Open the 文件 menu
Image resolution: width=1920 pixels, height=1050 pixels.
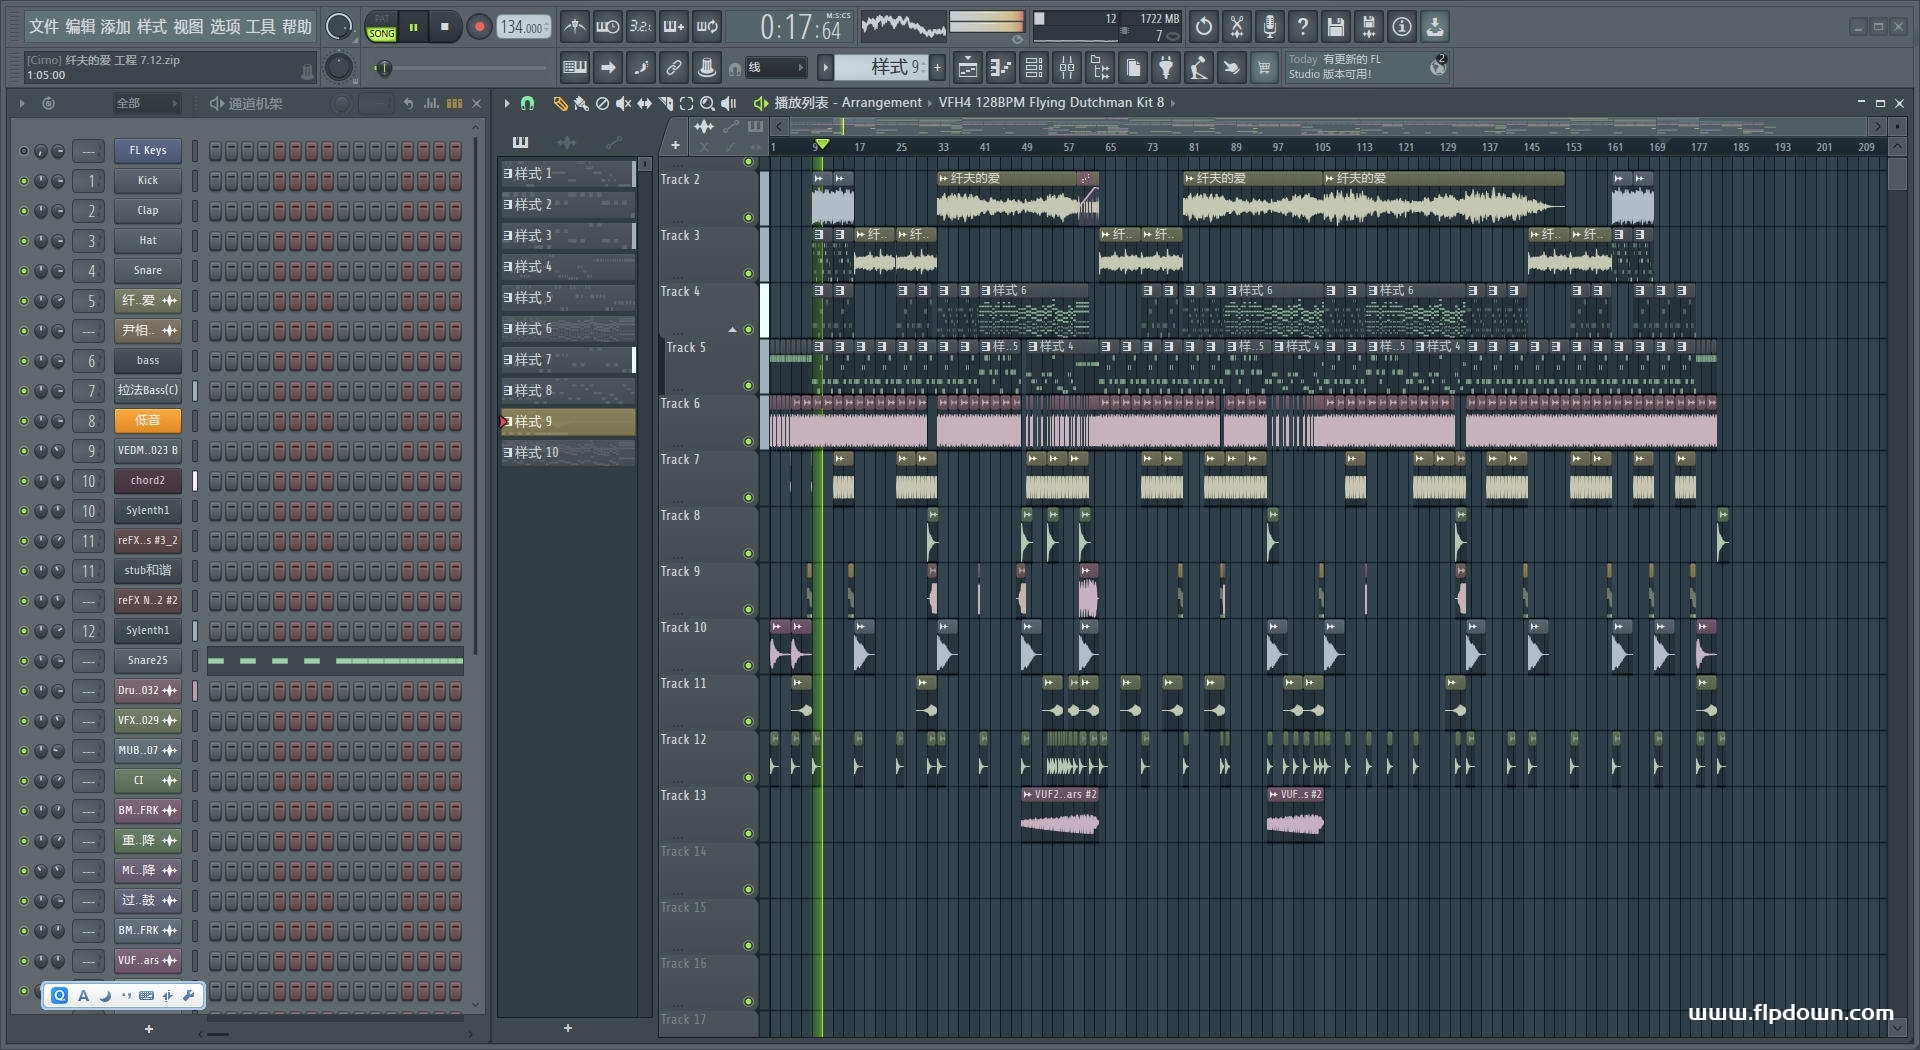pos(44,27)
